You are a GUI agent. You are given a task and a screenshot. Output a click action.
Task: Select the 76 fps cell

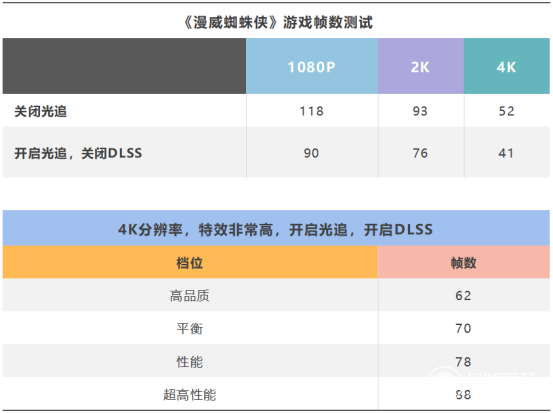point(420,153)
